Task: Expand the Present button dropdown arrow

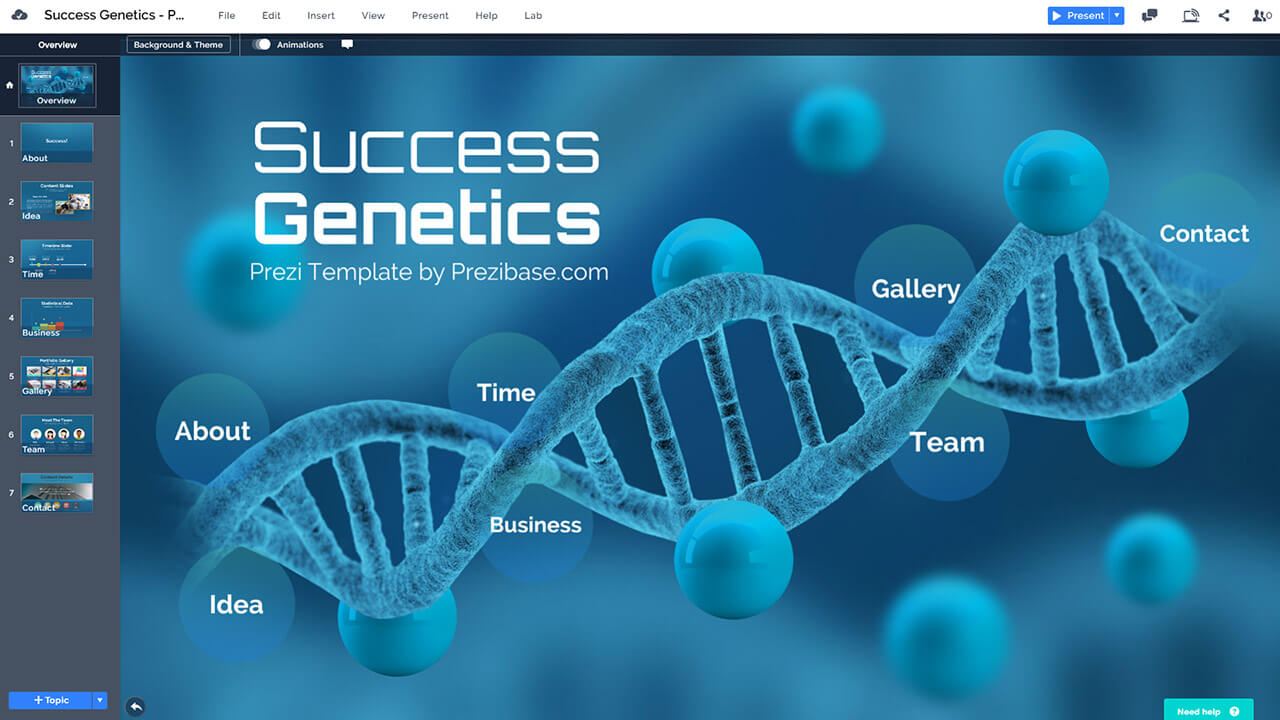Action: pos(1117,15)
